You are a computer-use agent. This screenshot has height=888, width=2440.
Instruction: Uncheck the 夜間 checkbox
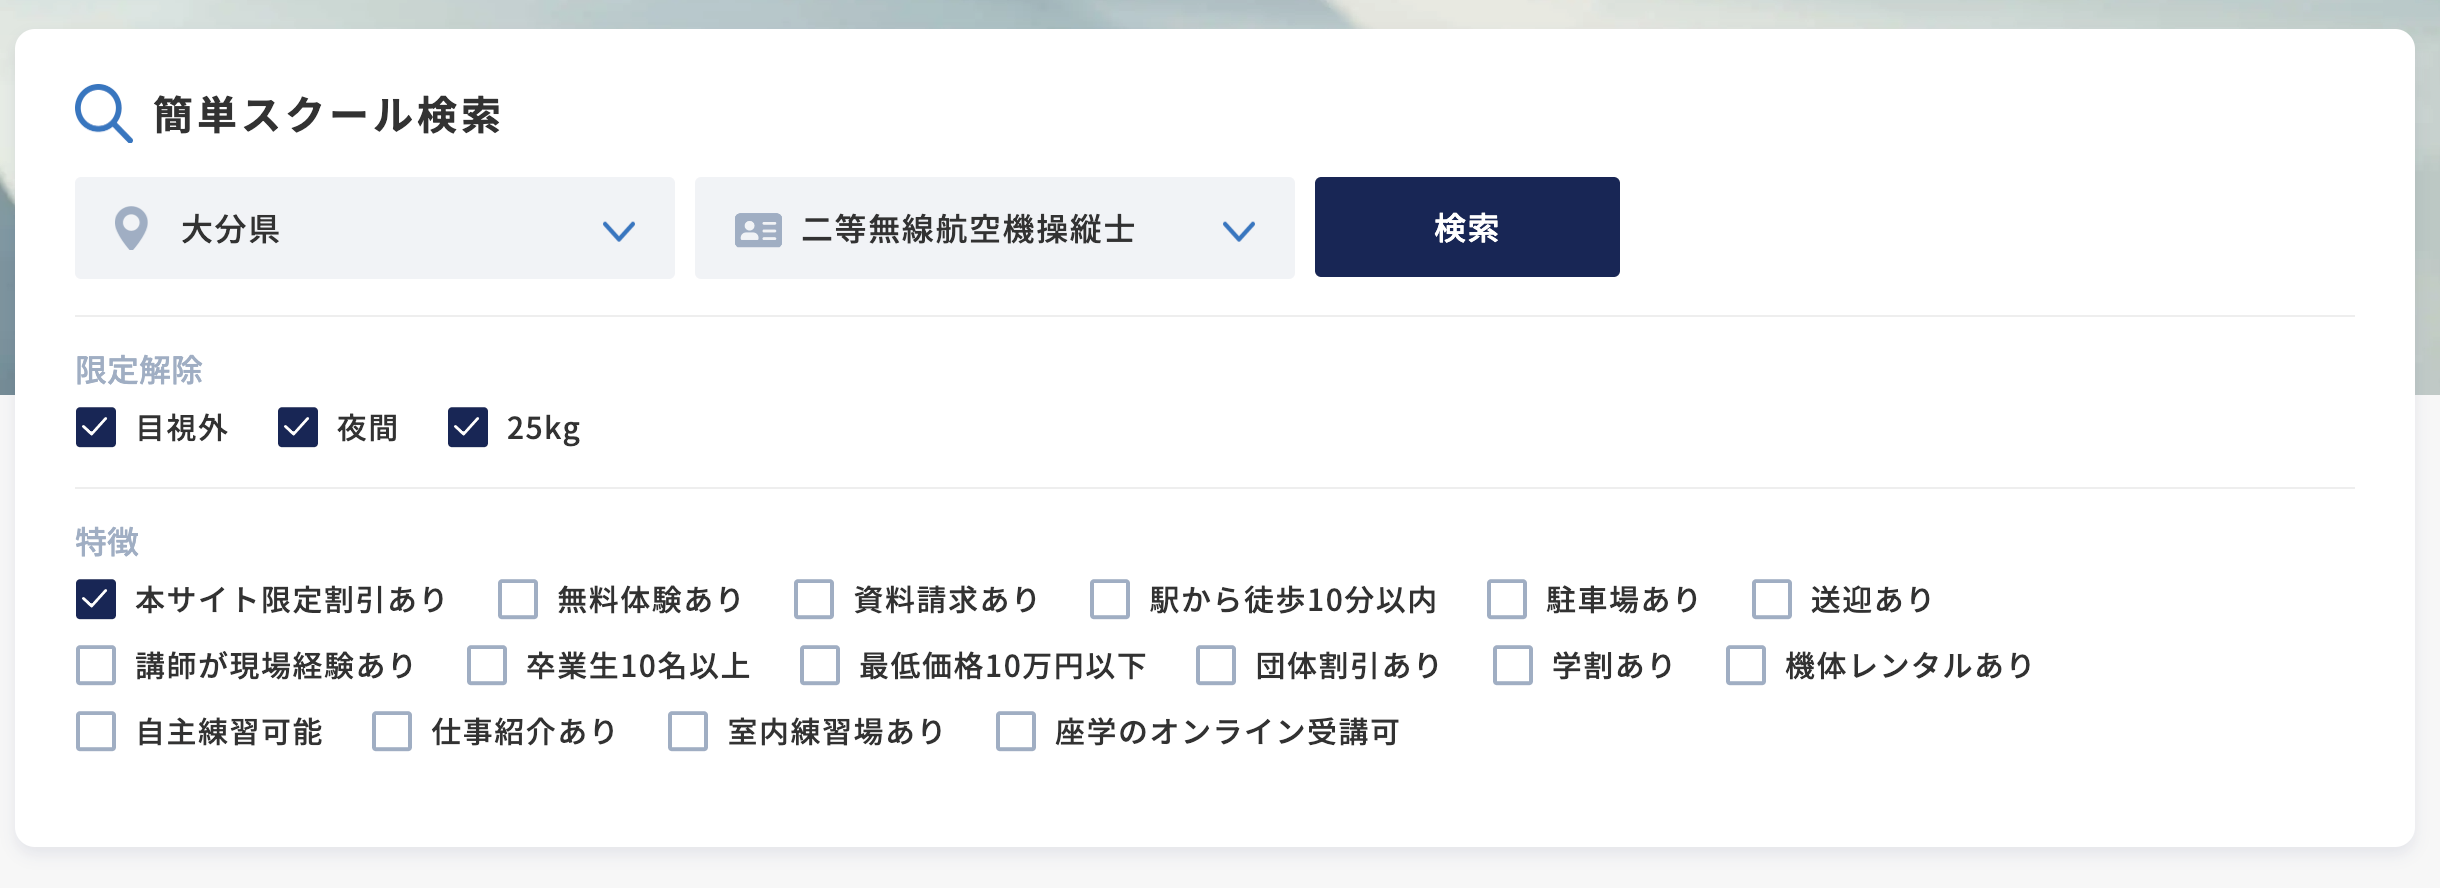pyautogui.click(x=298, y=428)
